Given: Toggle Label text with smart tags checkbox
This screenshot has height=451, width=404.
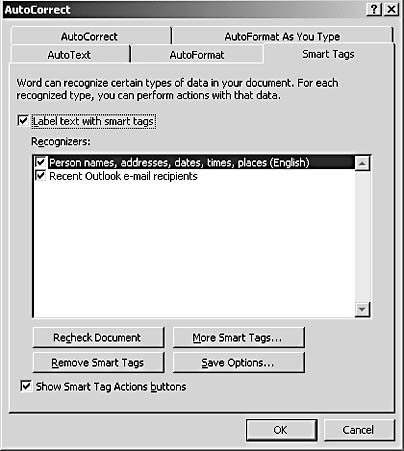Looking at the screenshot, I should tap(23, 121).
